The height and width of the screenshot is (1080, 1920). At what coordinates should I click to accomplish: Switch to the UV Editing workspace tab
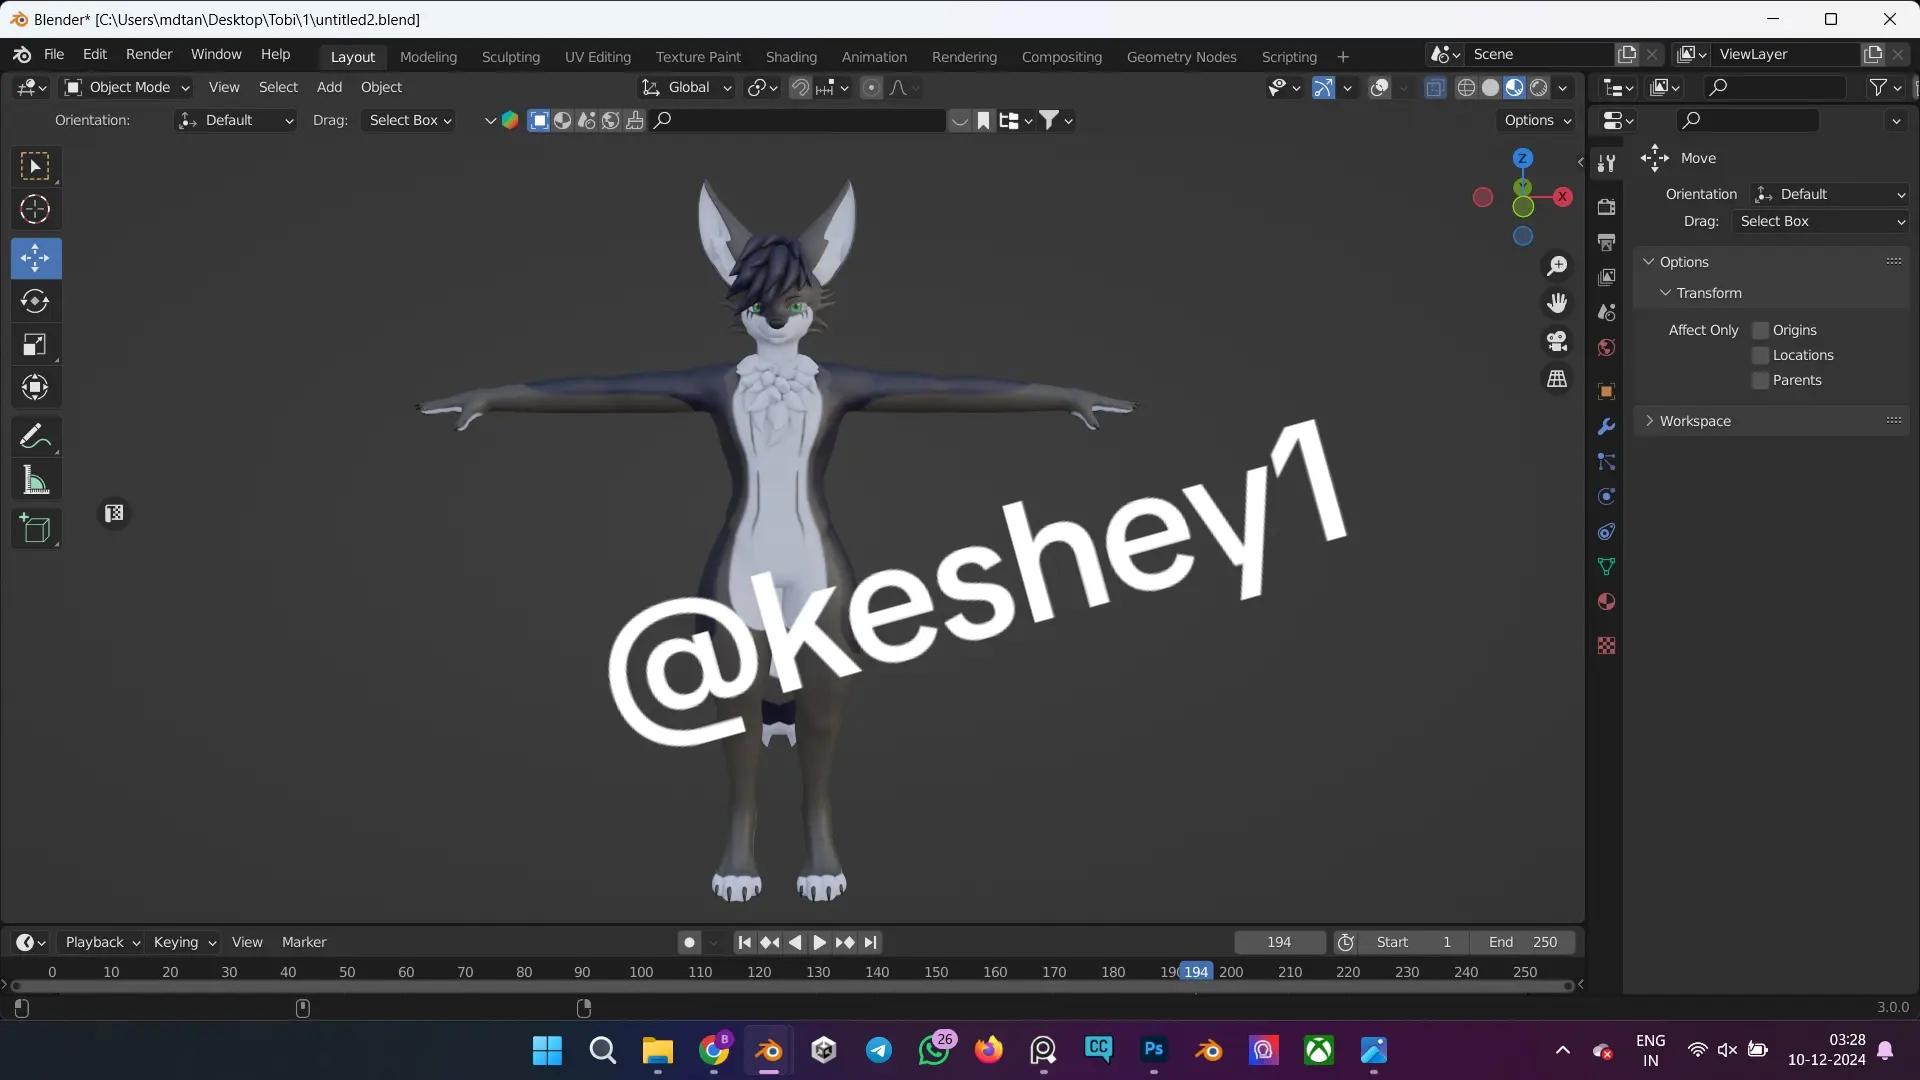click(x=597, y=57)
